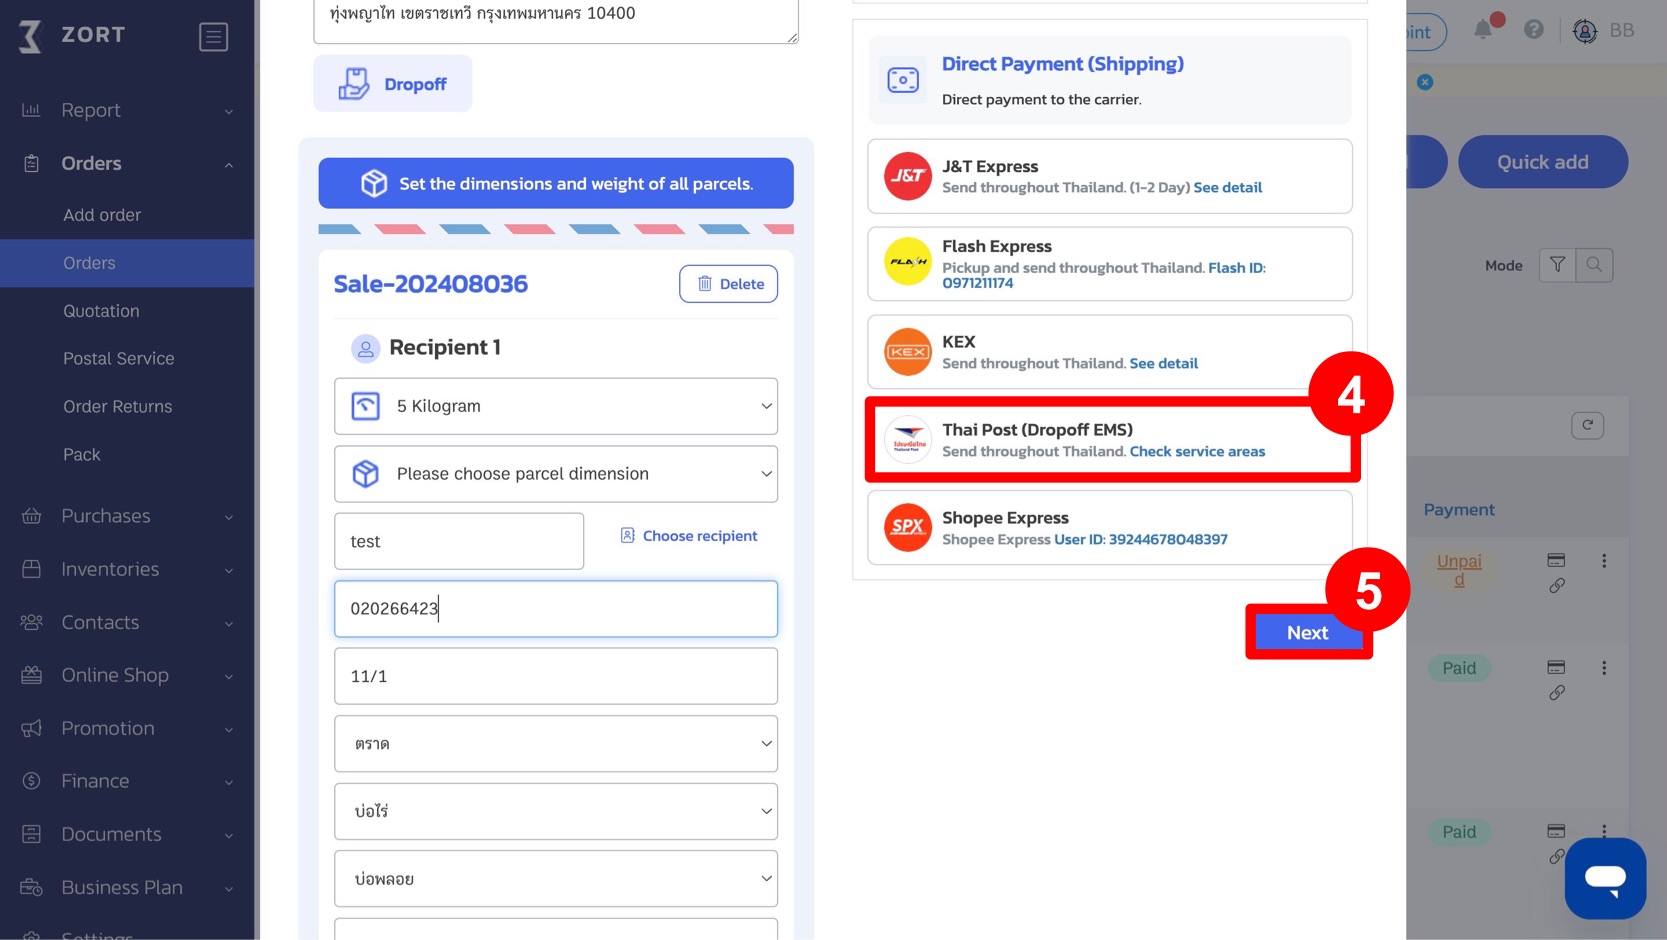This screenshot has height=940, width=1667.
Task: Click Shopee Express User ID link
Action: pyautogui.click(x=1141, y=539)
